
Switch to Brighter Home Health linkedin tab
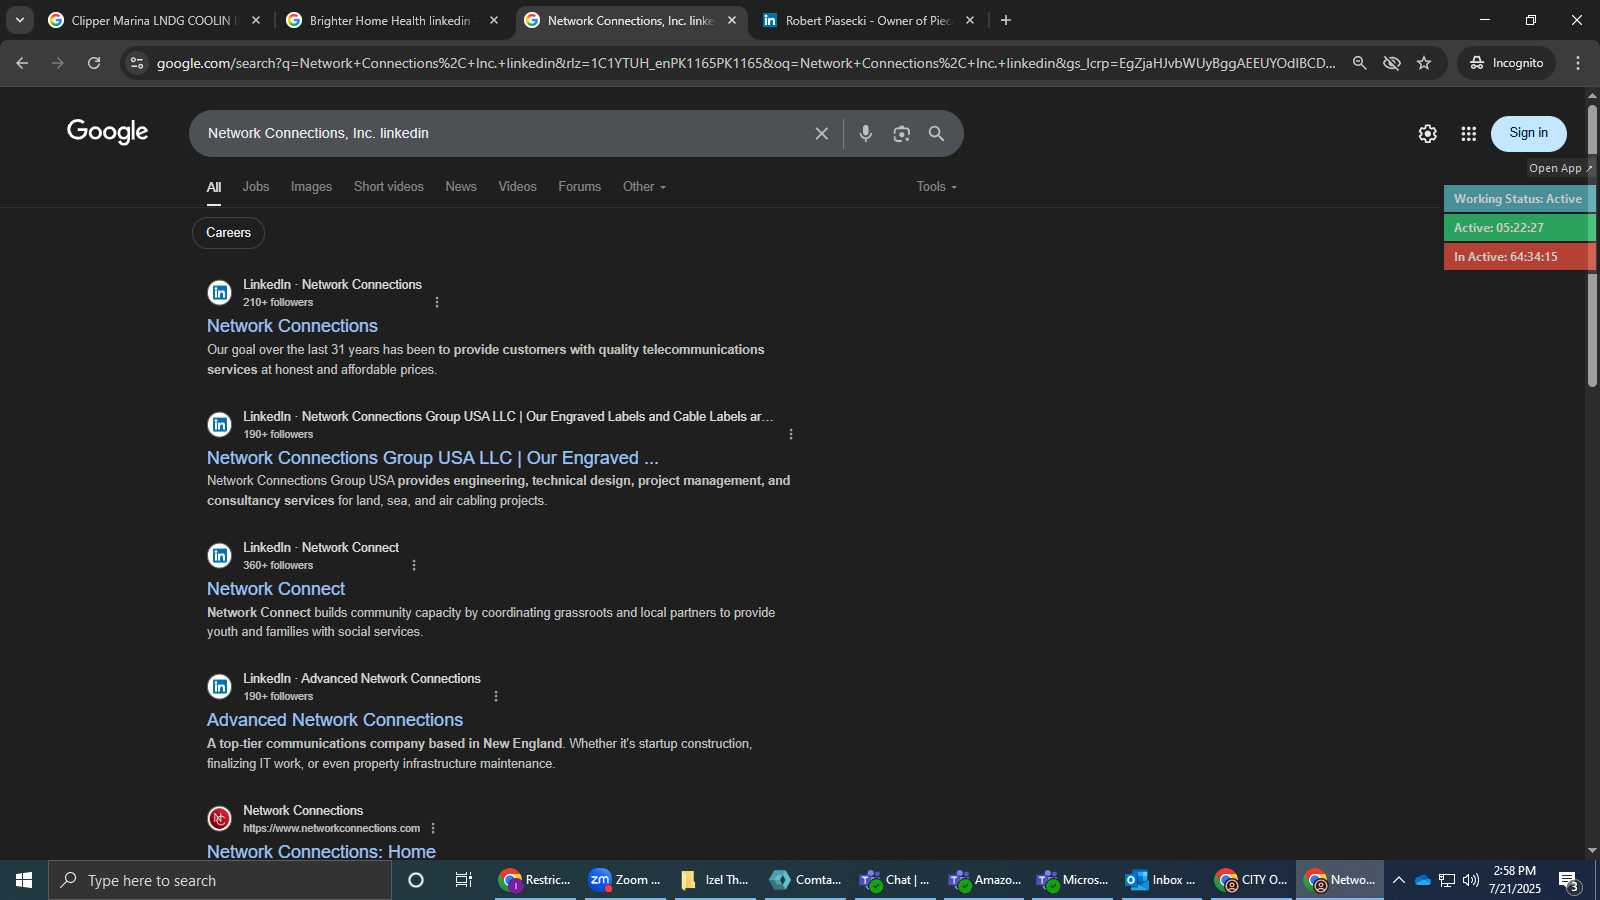pyautogui.click(x=392, y=20)
